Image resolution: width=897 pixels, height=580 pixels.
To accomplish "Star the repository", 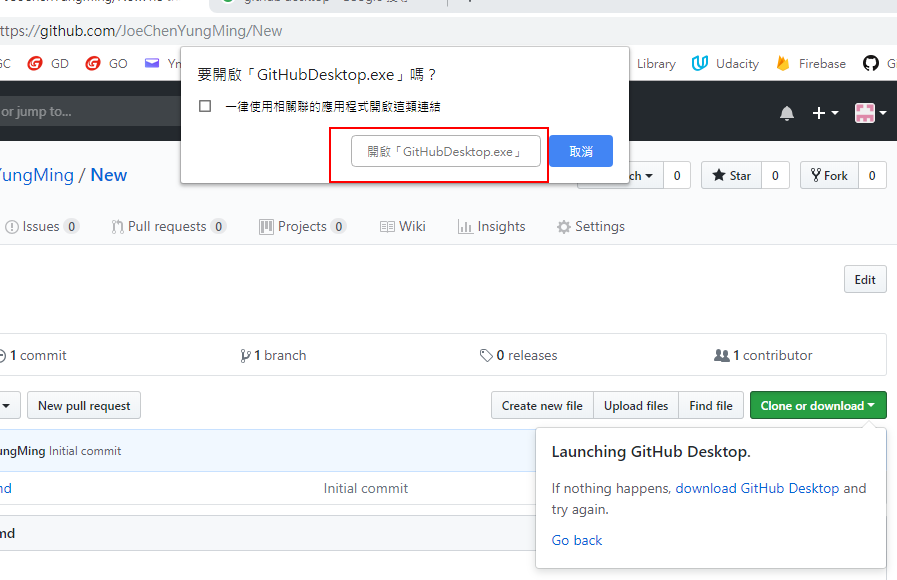I will [731, 176].
